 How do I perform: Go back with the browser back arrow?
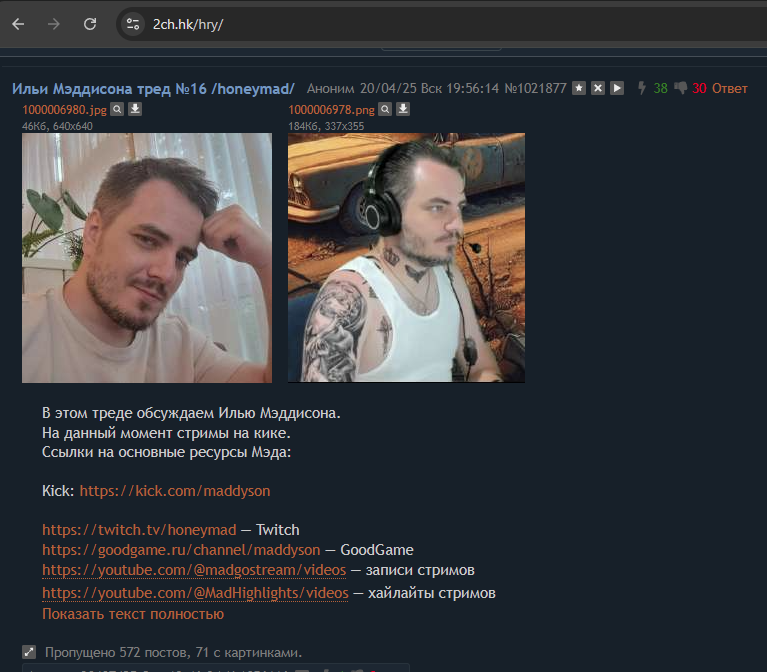coord(18,24)
